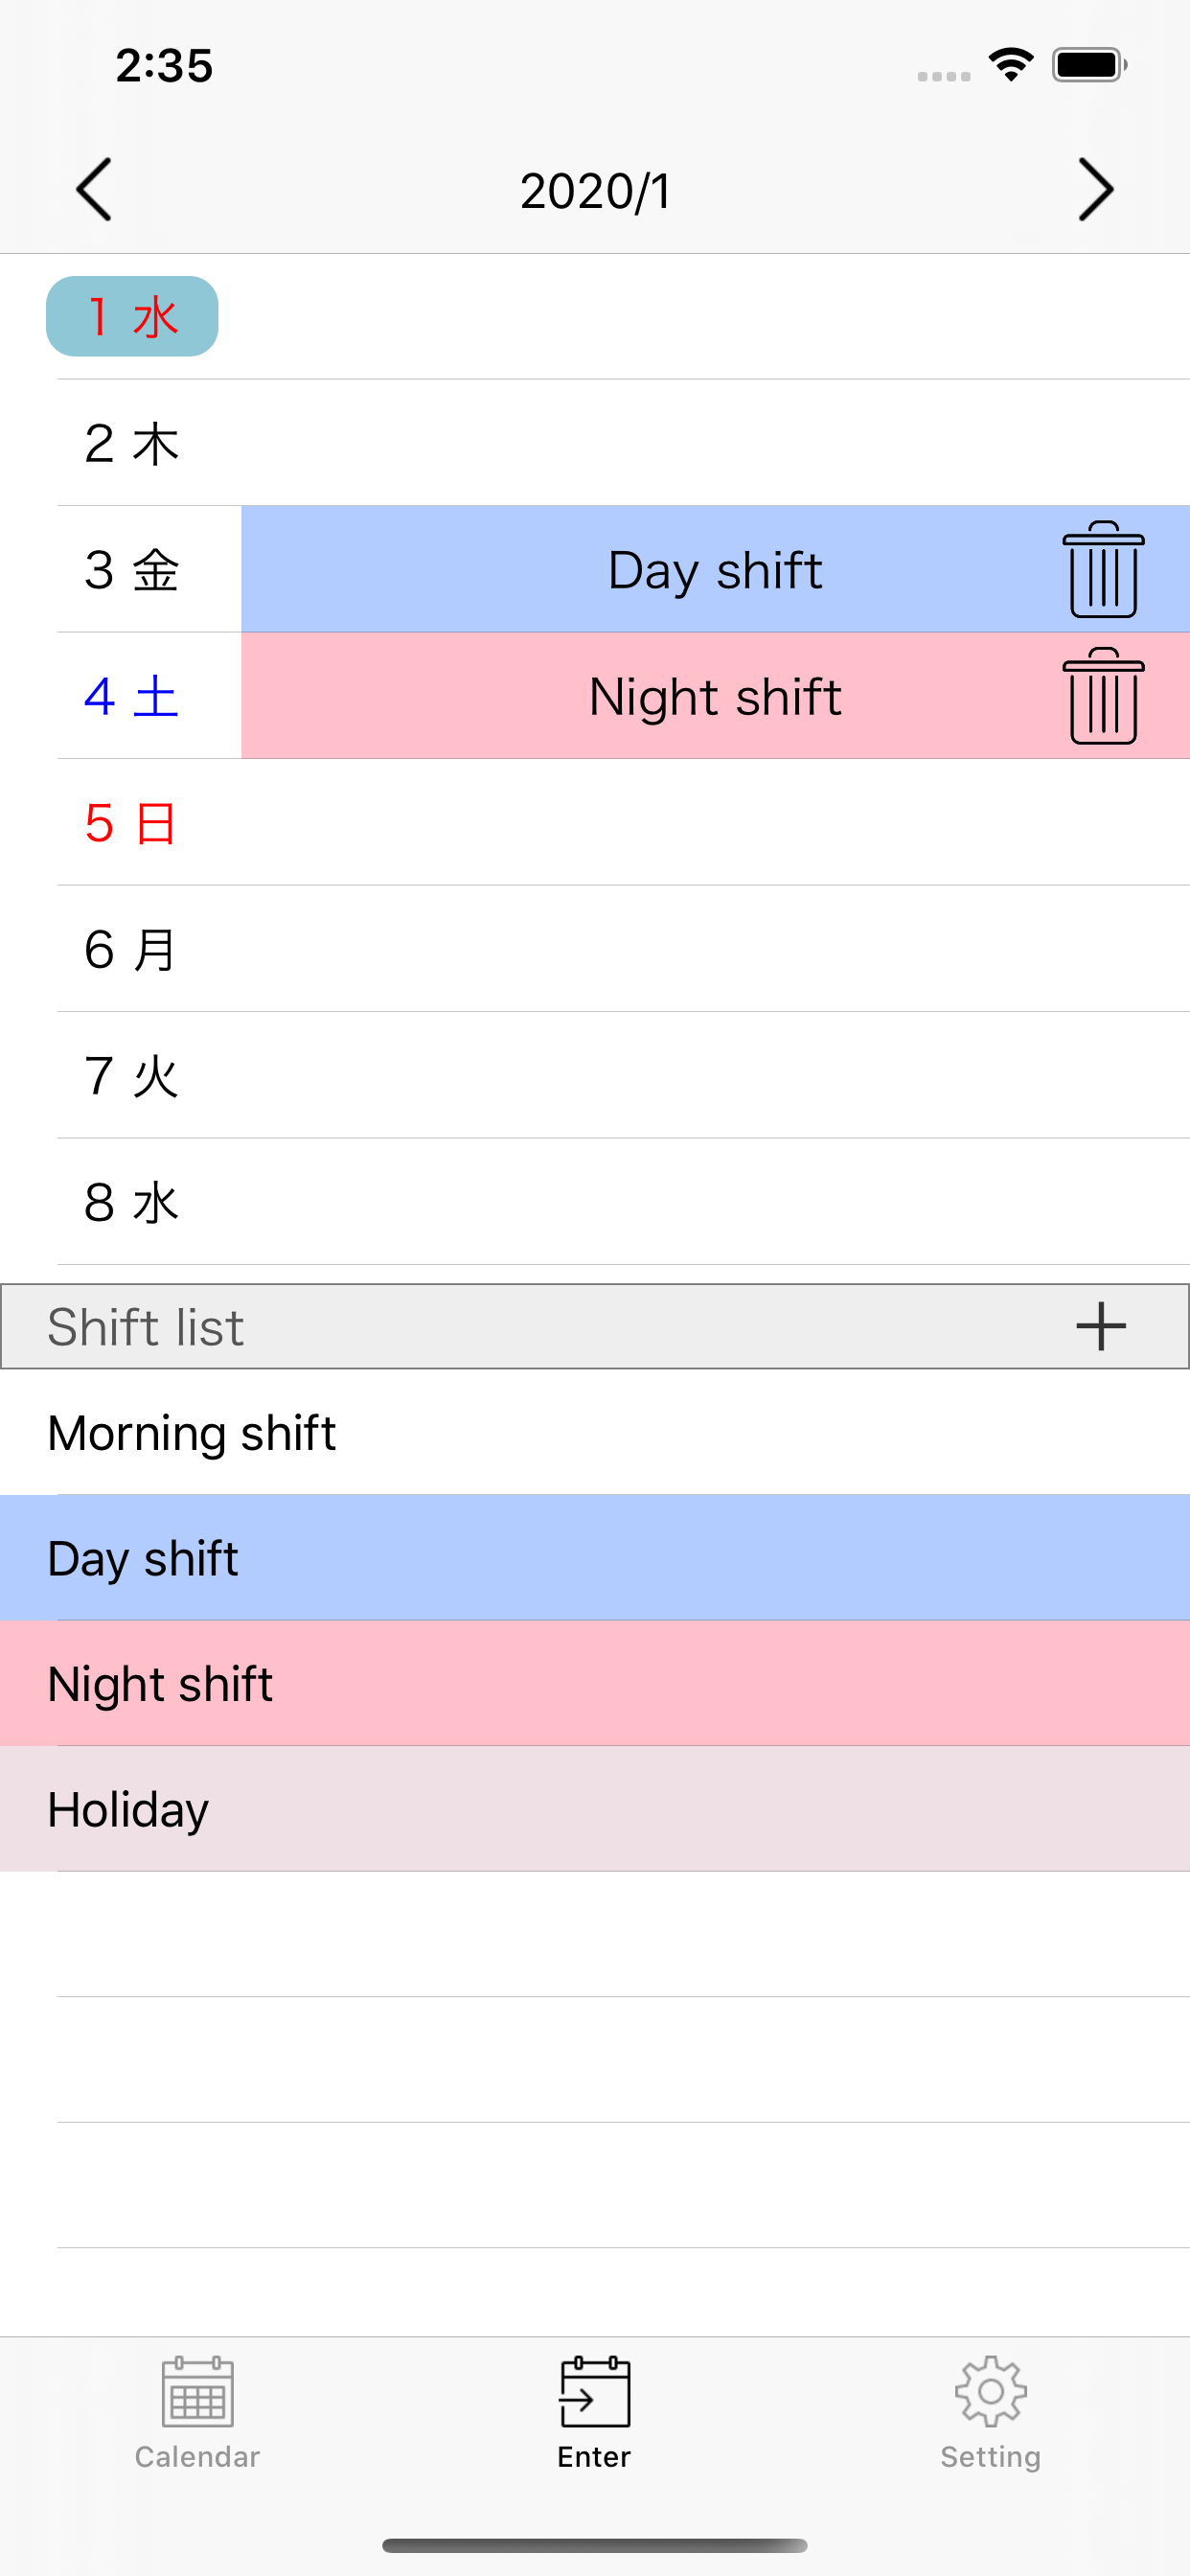Delete the Night shift on the 4th
The width and height of the screenshot is (1190, 2576).
[1103, 696]
